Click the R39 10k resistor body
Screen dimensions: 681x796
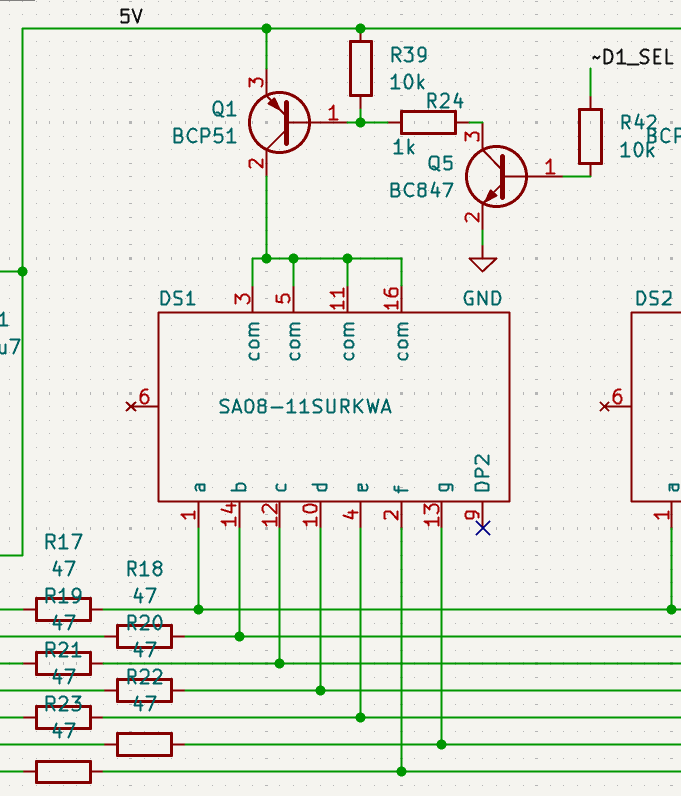[x=361, y=68]
